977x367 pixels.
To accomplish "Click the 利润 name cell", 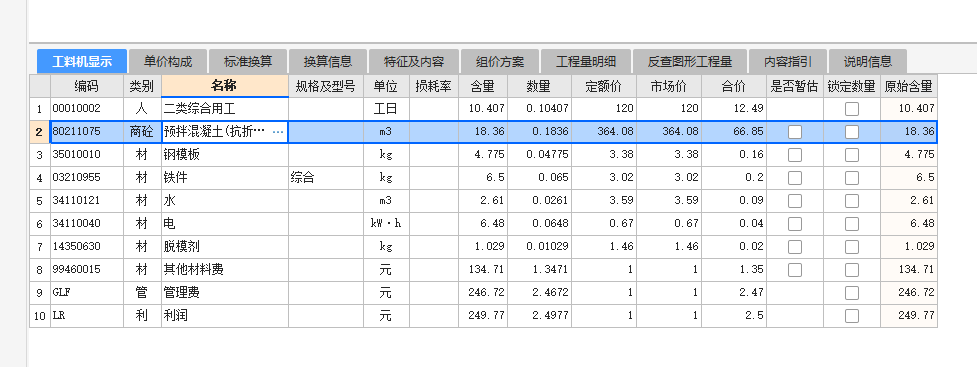I will (x=224, y=316).
